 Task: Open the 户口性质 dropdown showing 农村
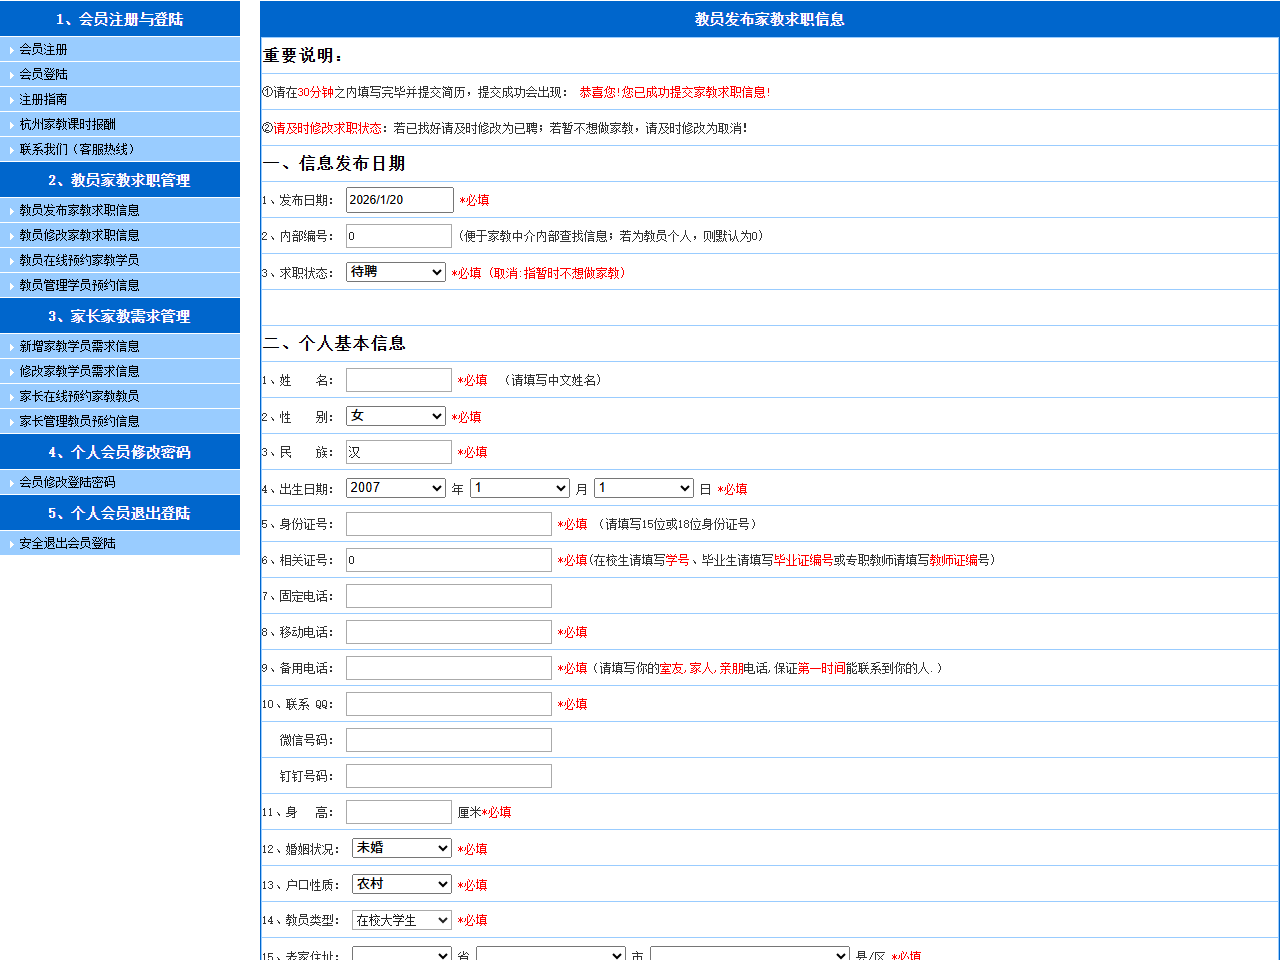(401, 884)
